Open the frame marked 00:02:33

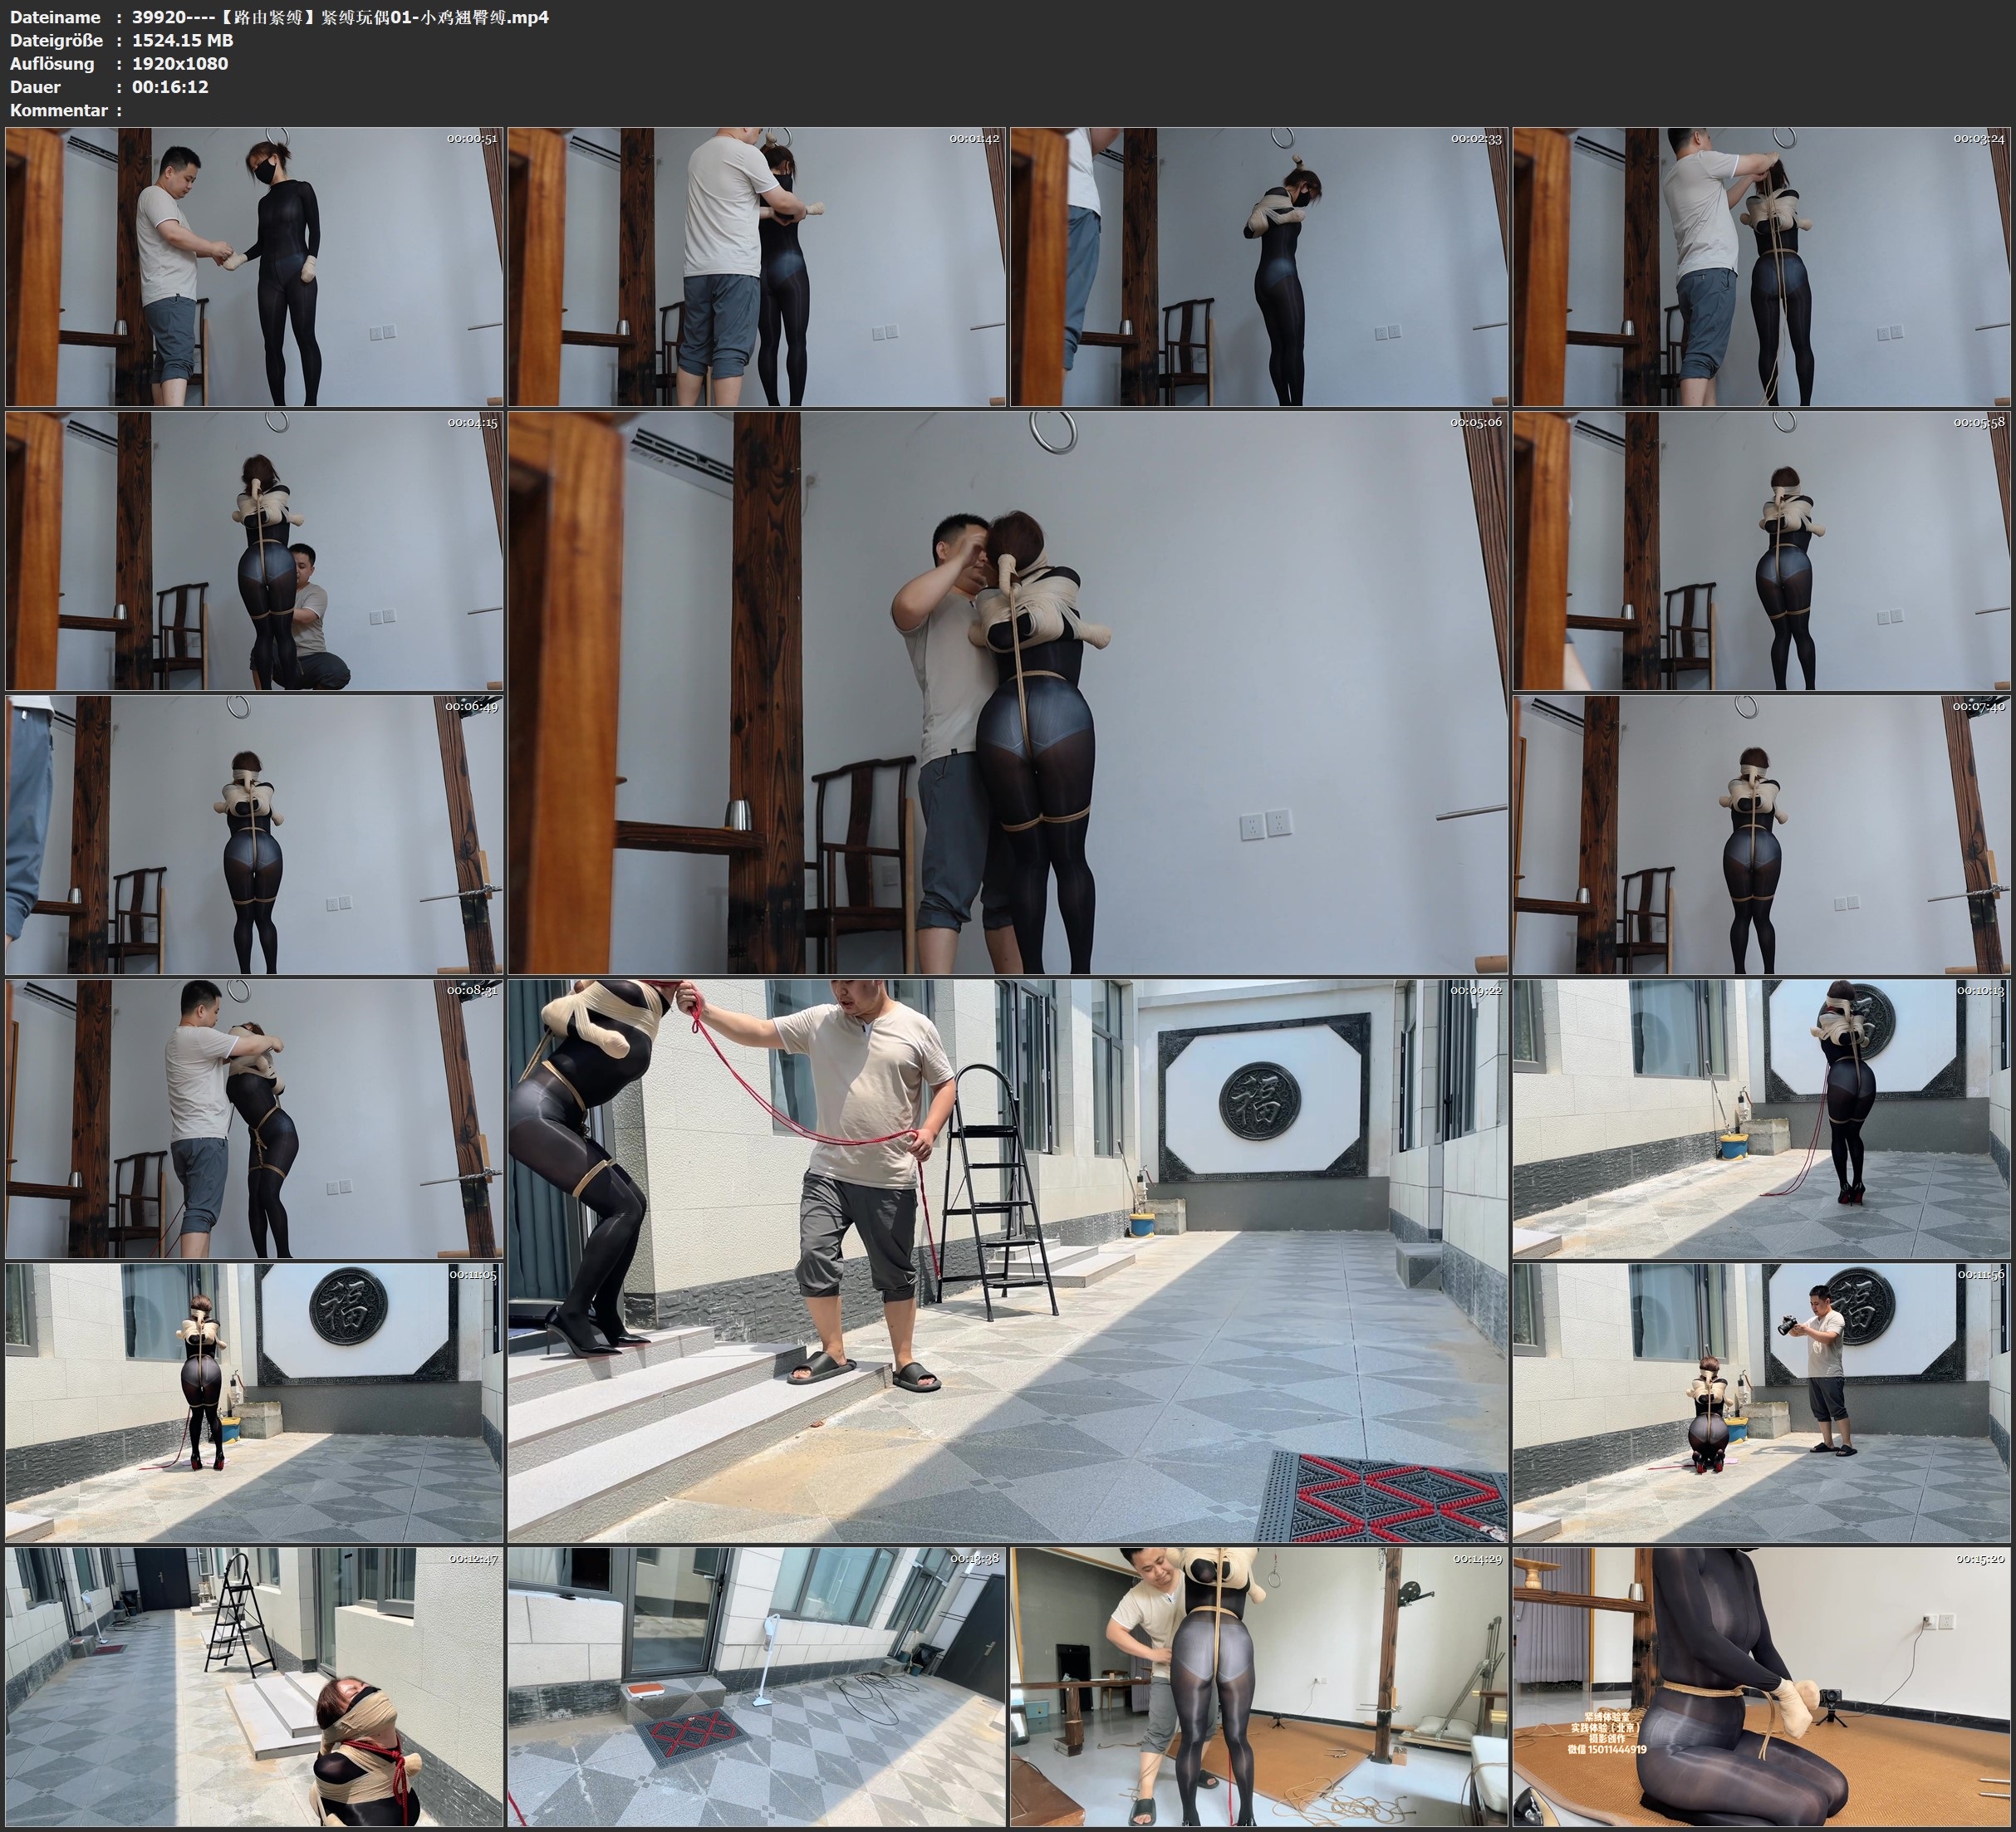(x=1259, y=266)
